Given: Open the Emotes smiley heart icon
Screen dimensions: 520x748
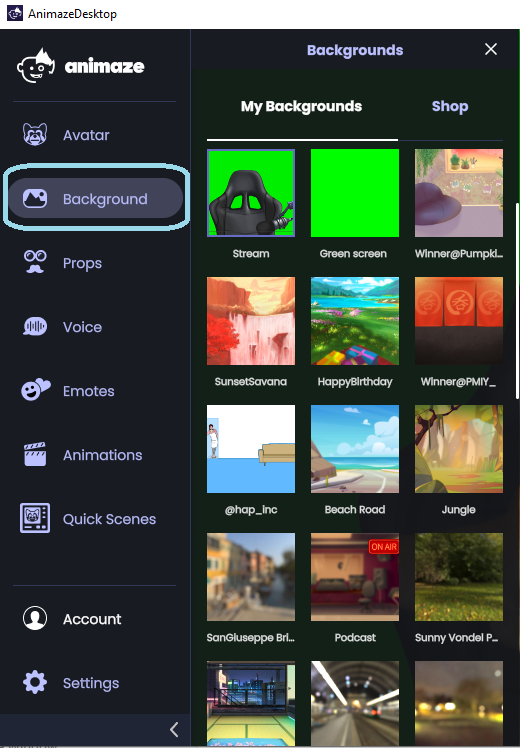Looking at the screenshot, I should coord(35,390).
